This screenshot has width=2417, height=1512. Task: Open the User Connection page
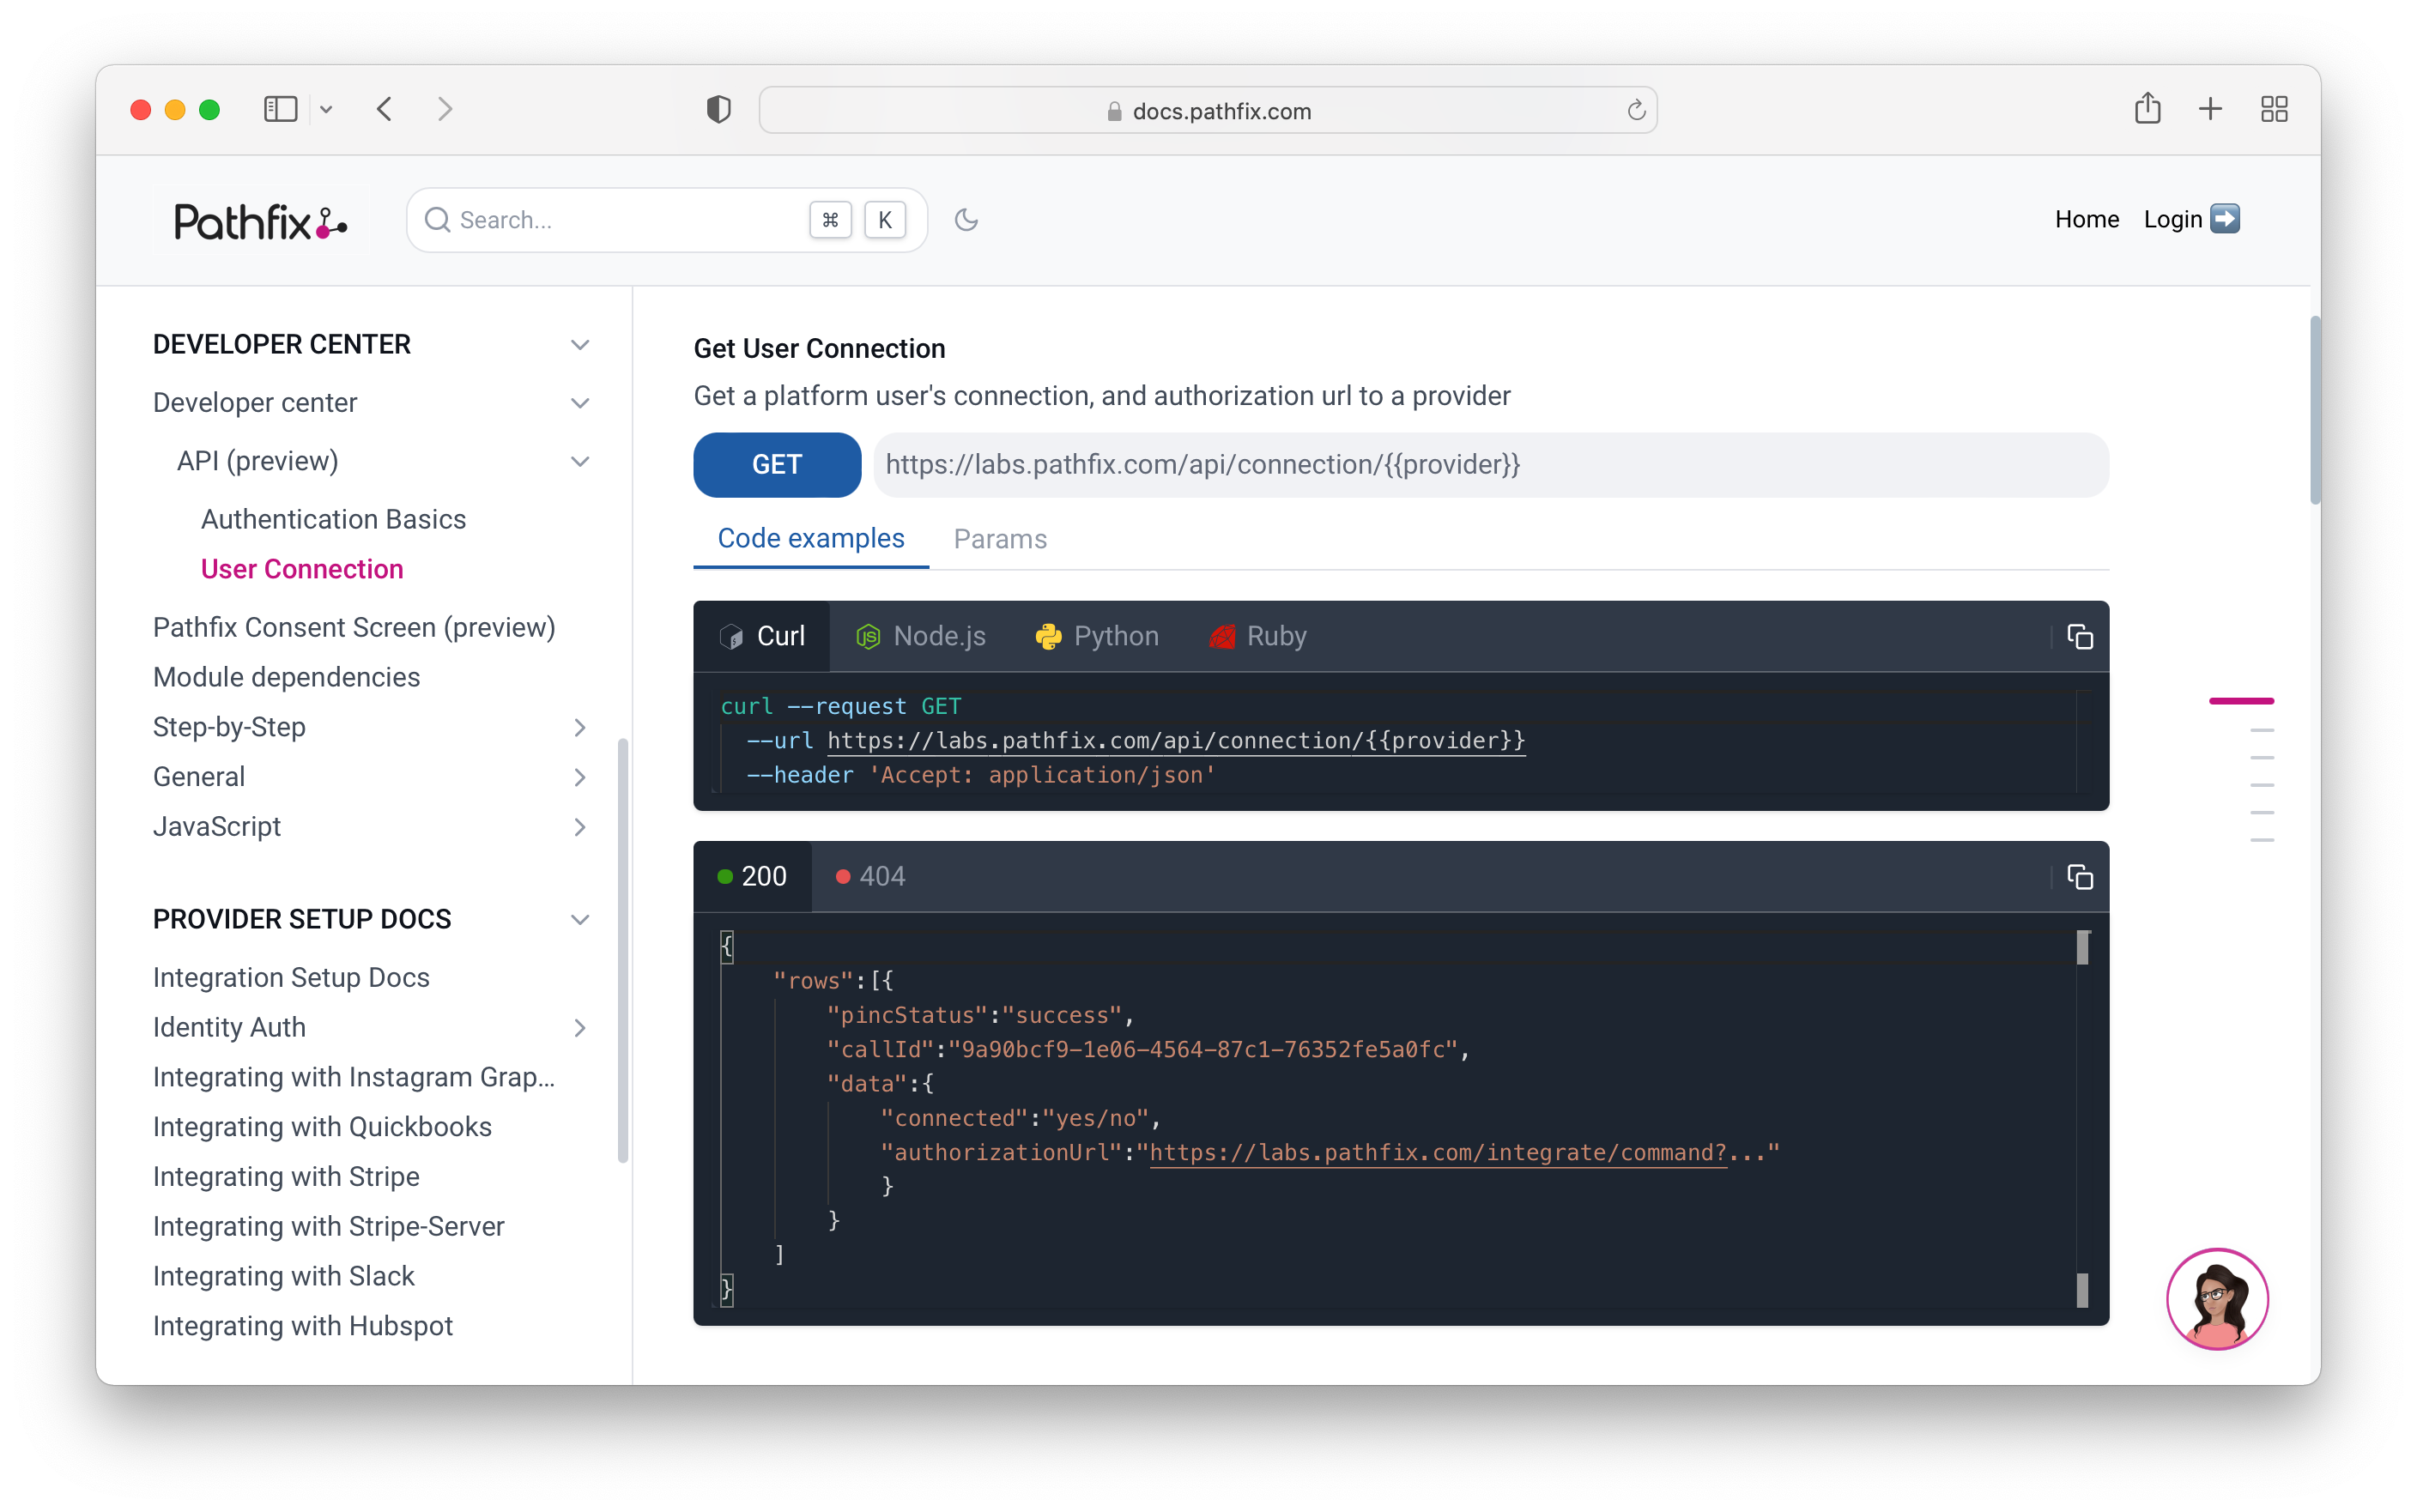[302, 569]
